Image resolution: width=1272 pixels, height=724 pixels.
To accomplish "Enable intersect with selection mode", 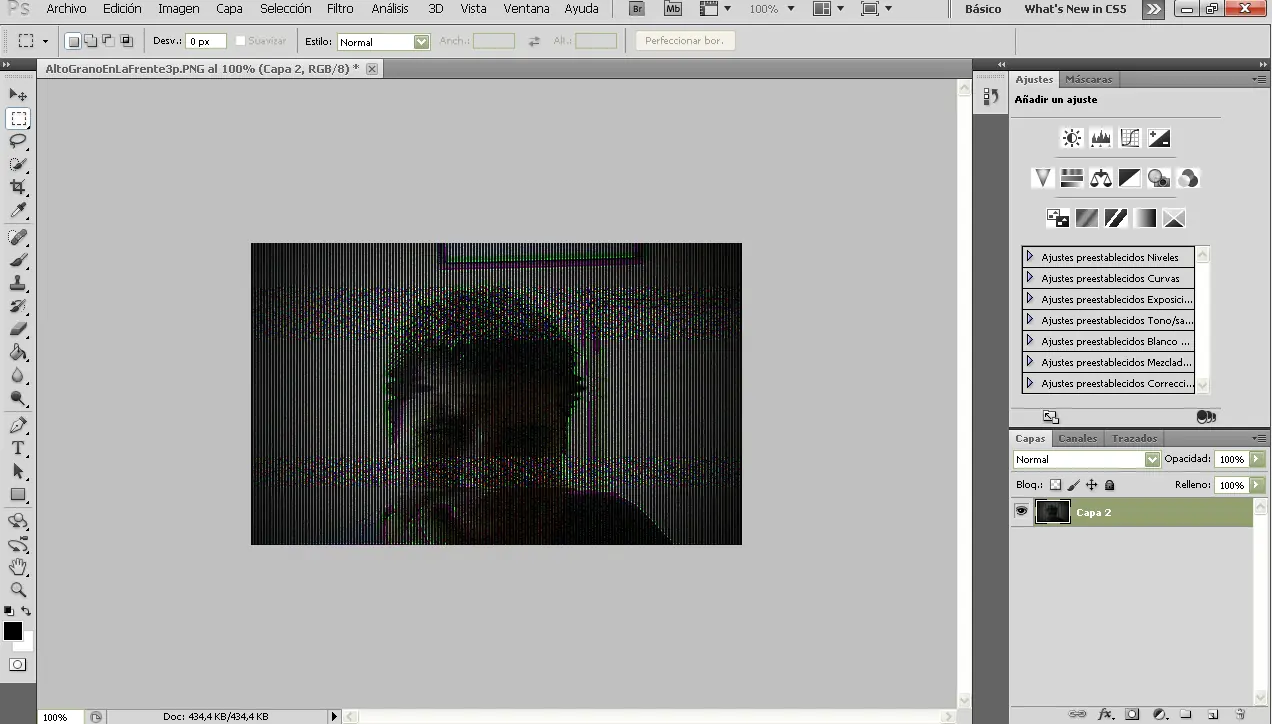I will coord(126,41).
